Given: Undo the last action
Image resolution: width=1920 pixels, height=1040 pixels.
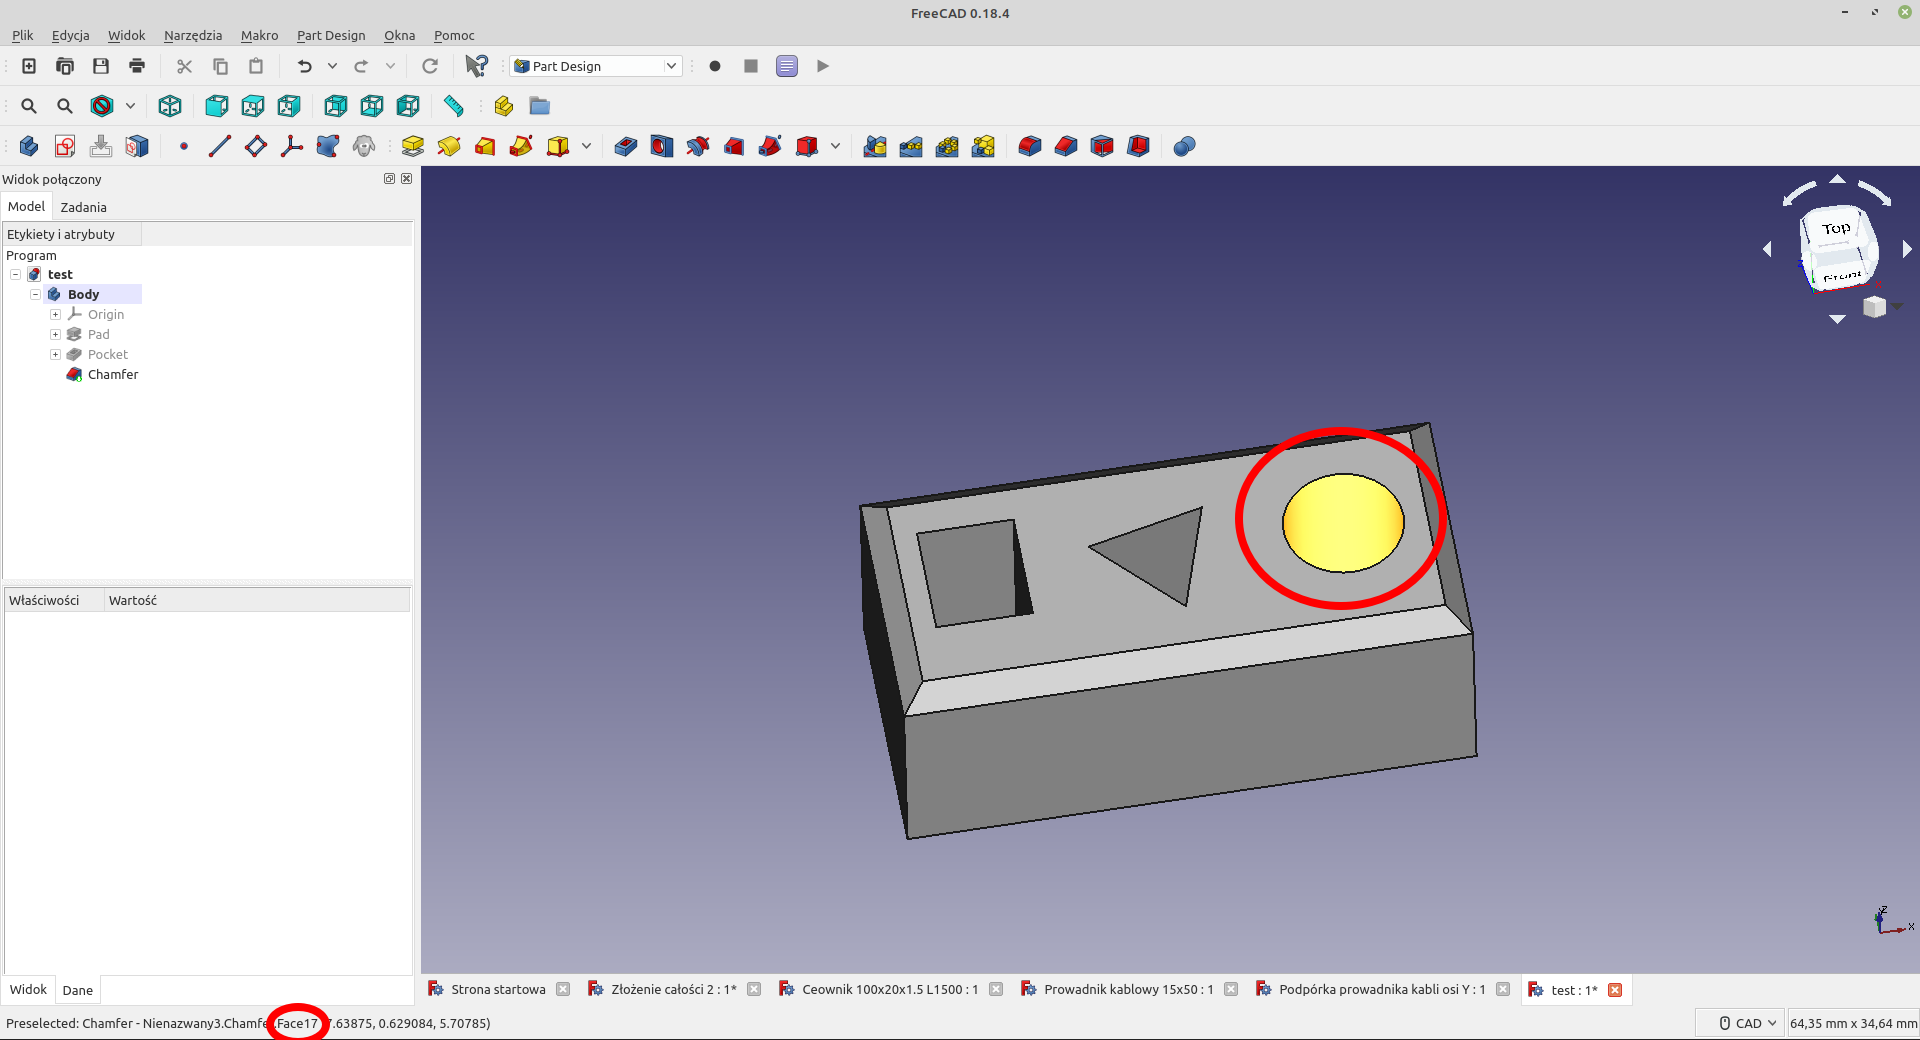Looking at the screenshot, I should [x=304, y=66].
